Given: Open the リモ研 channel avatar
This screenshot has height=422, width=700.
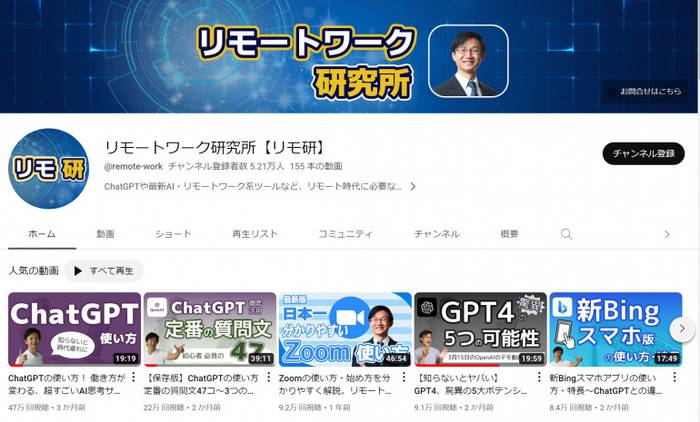Looking at the screenshot, I should pyautogui.click(x=49, y=168).
